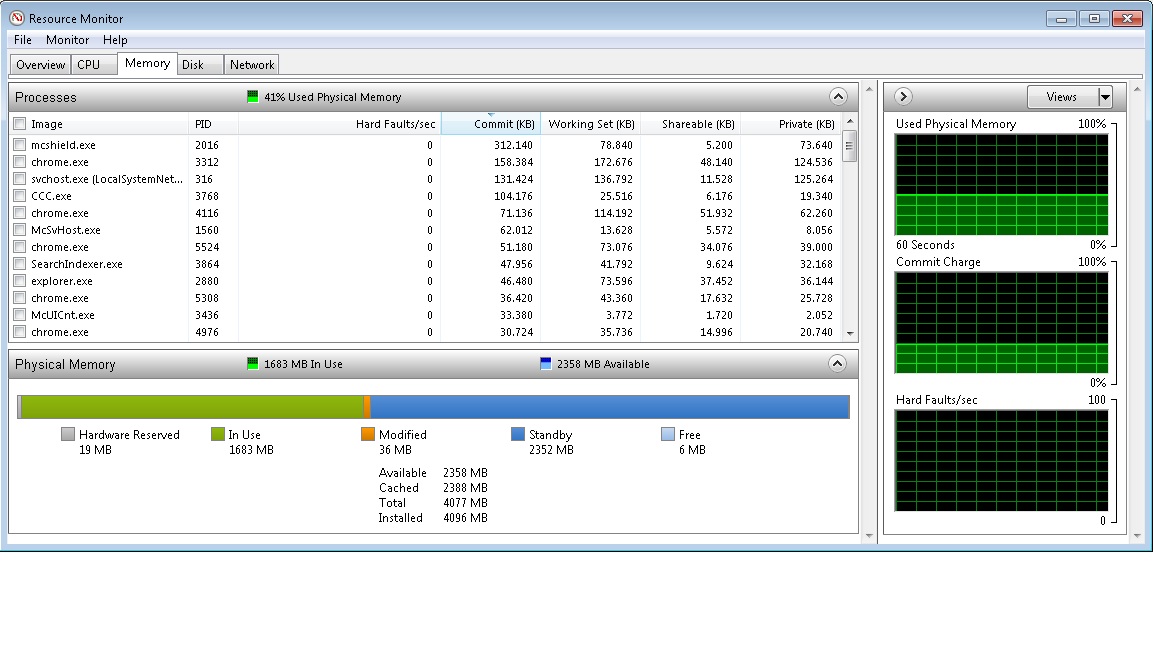Toggle the select-all Image header checkbox
Screen dimensions: 1153x648
point(20,124)
